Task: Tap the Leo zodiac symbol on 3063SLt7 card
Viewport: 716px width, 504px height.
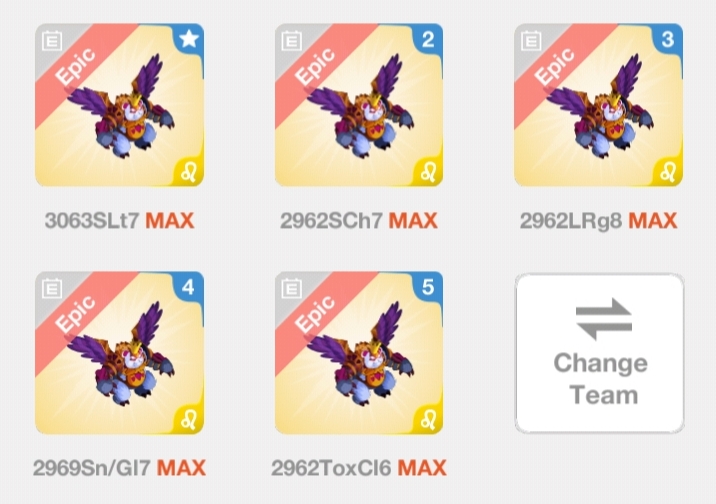Action: click(188, 172)
